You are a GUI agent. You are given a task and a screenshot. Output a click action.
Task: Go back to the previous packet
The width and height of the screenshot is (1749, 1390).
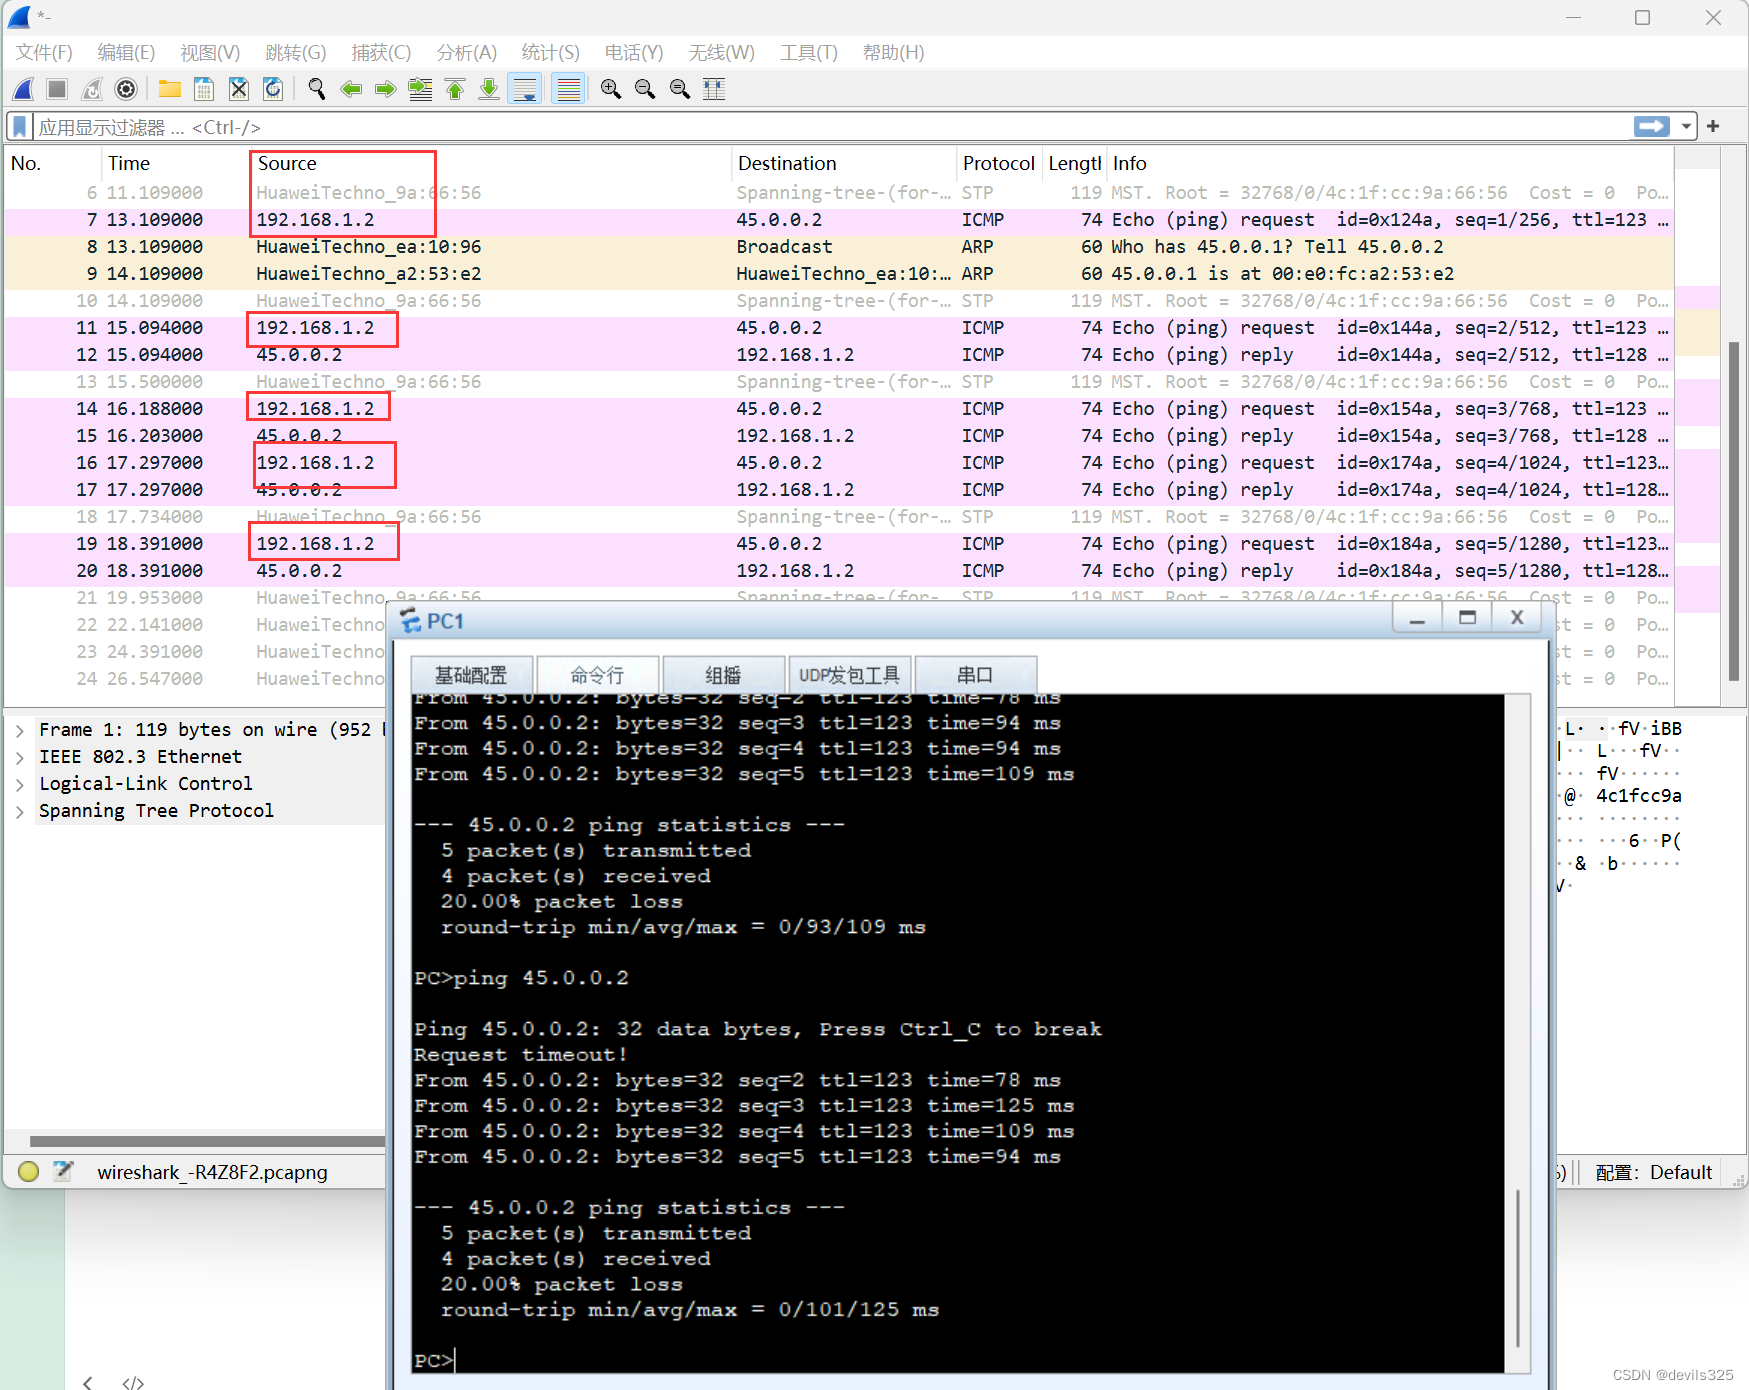(351, 89)
